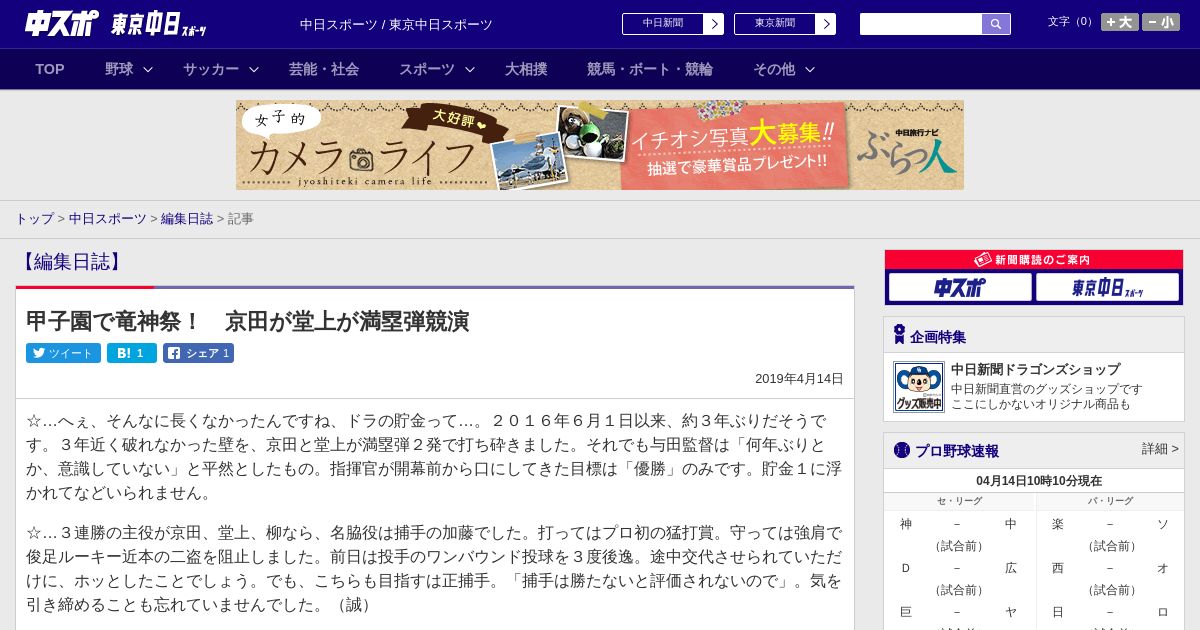Expand the サッカー dropdown chevron
Viewport: 1200px width, 630px height.
pos(254,69)
